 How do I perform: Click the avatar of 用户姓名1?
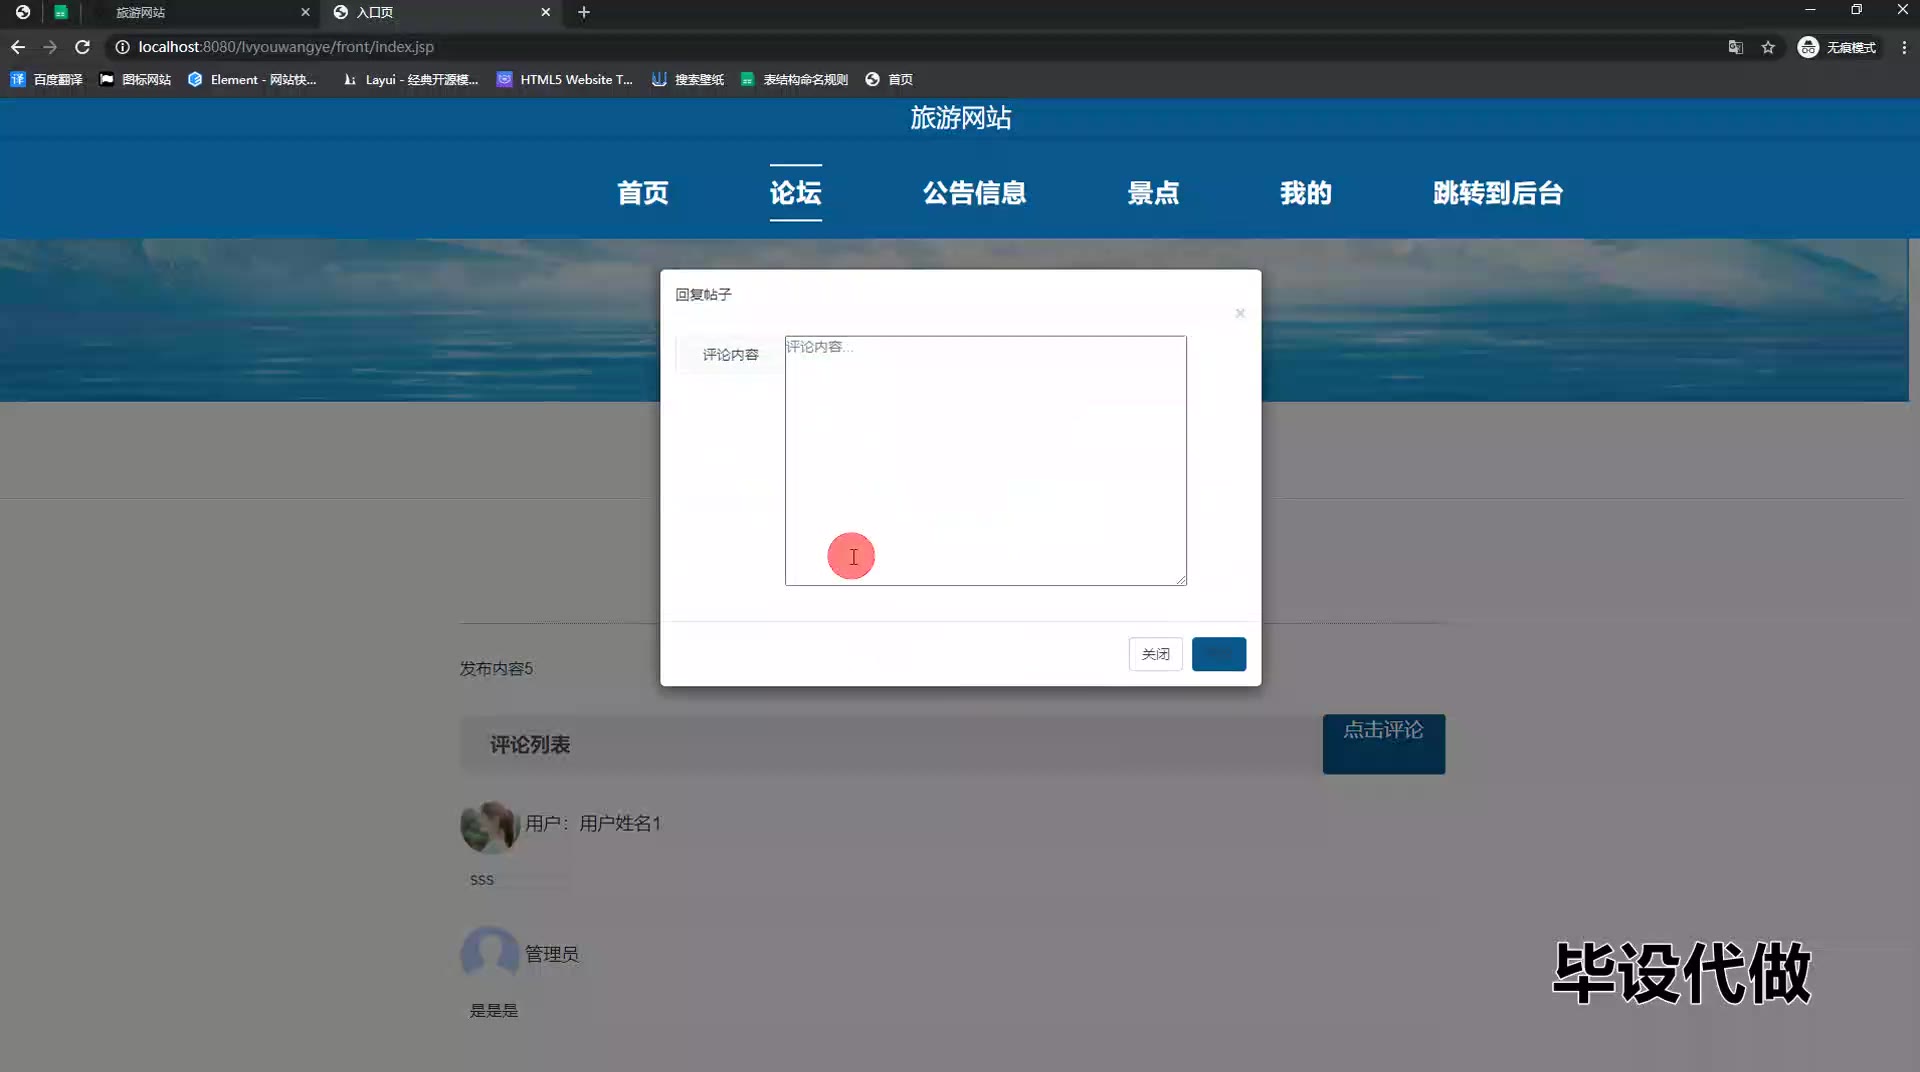click(490, 826)
